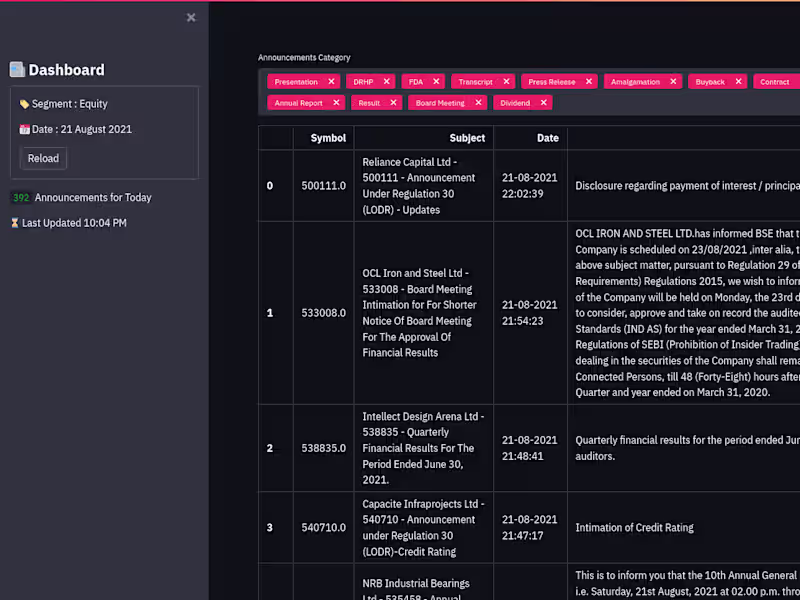Click the 392 announcements count badge
Viewport: 800px width, 600px height.
[21, 197]
